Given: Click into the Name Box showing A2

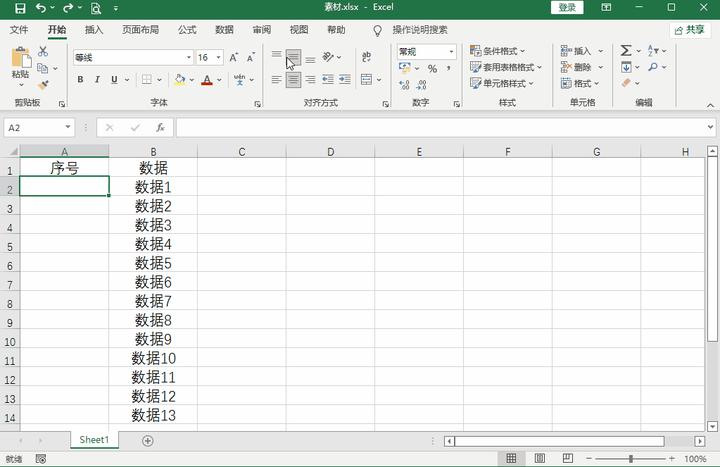Looking at the screenshot, I should click(39, 128).
